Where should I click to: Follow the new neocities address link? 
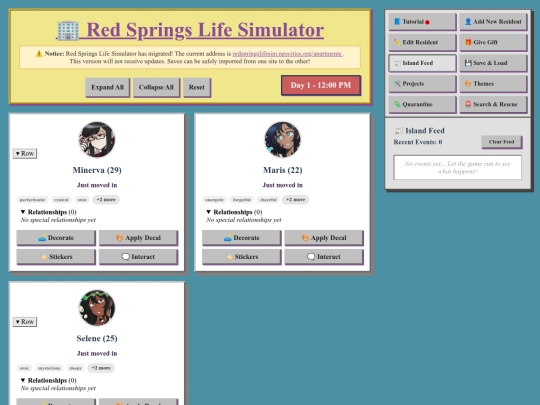[287, 54]
